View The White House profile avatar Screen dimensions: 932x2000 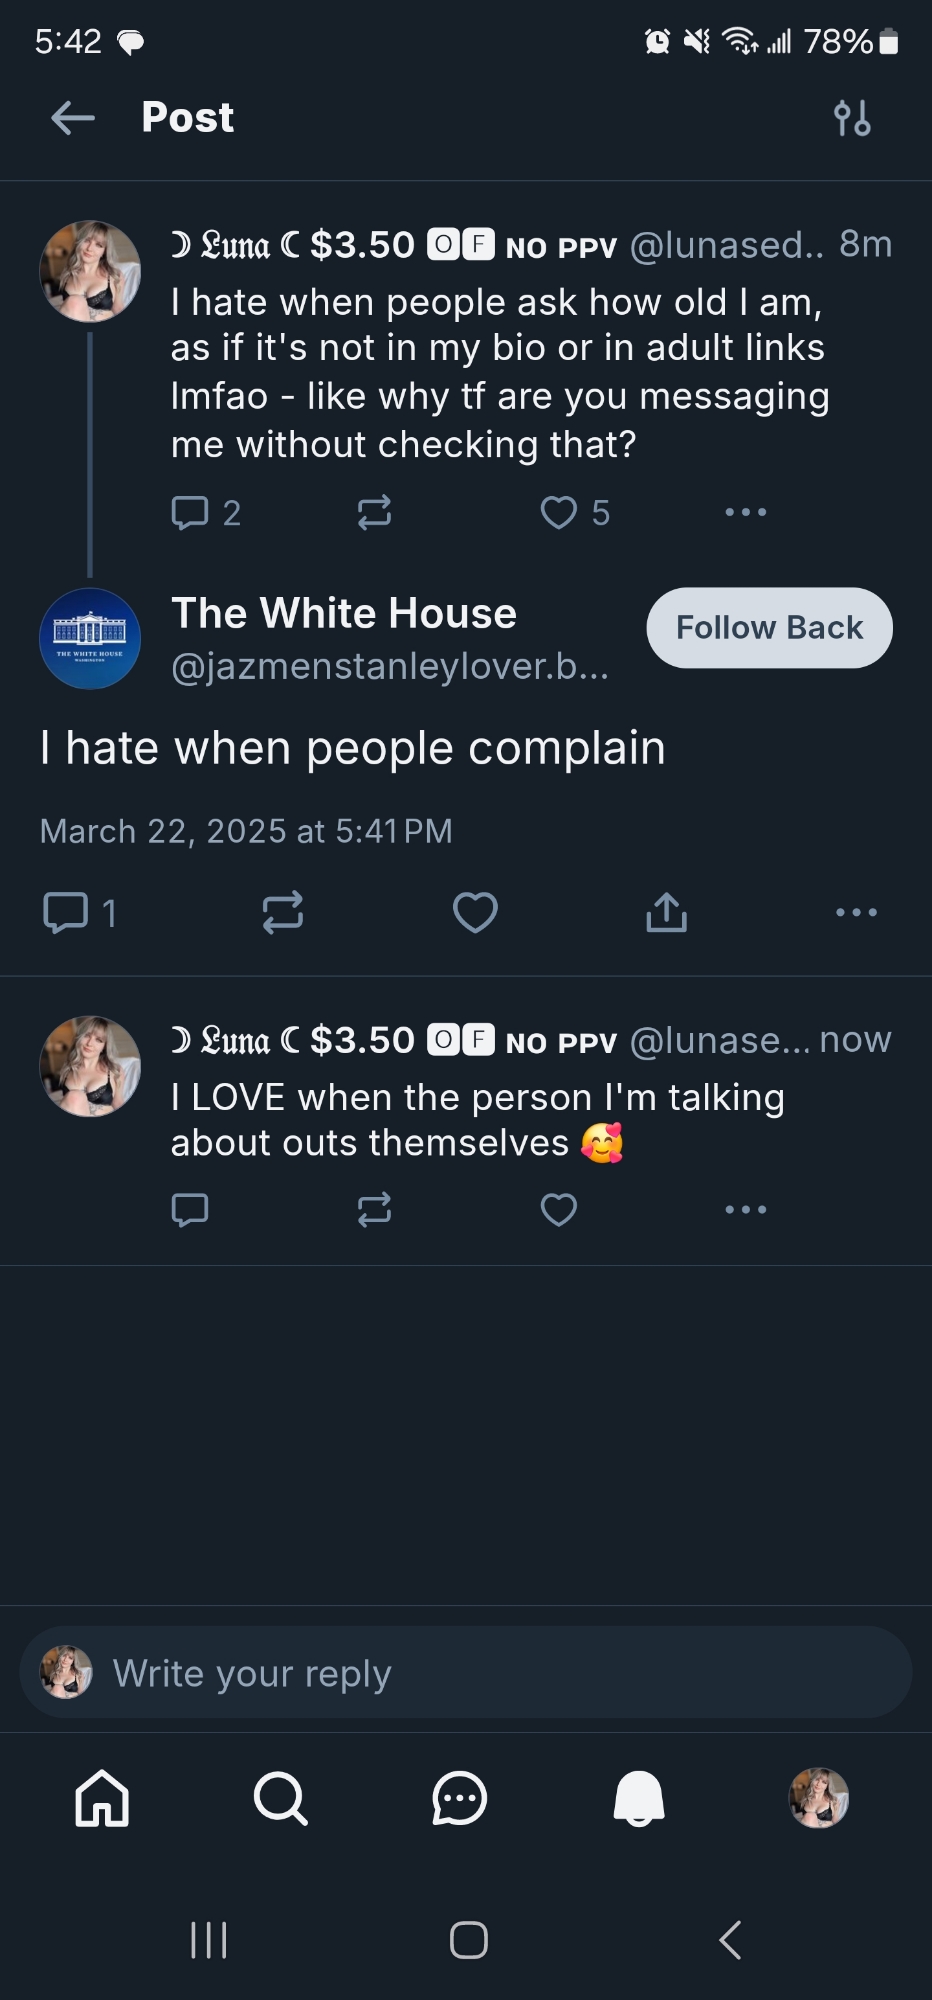click(x=90, y=639)
